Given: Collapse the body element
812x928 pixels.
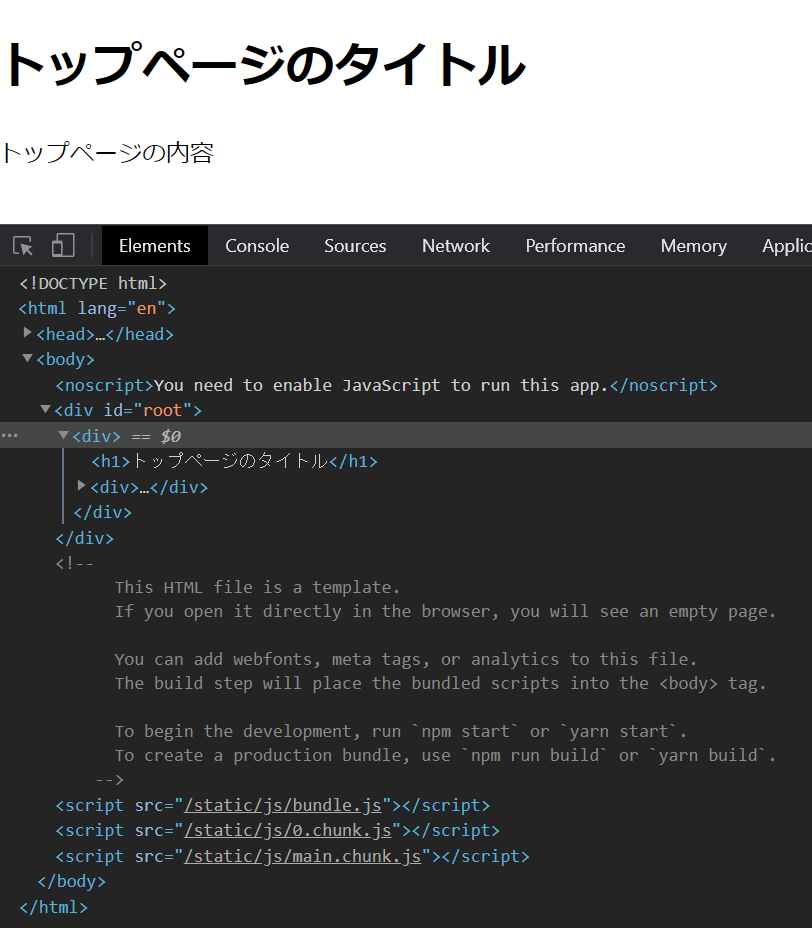Looking at the screenshot, I should coord(27,358).
